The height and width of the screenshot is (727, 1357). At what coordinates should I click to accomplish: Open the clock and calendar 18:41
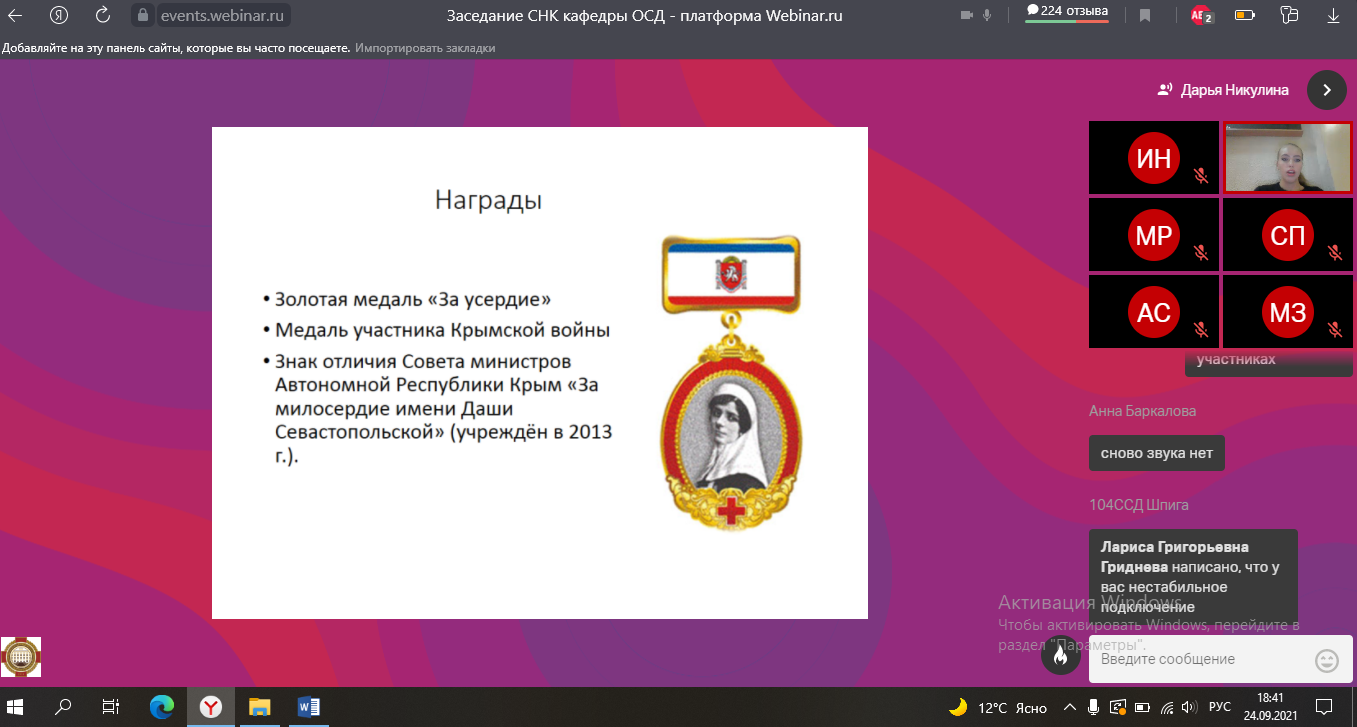click(1269, 707)
